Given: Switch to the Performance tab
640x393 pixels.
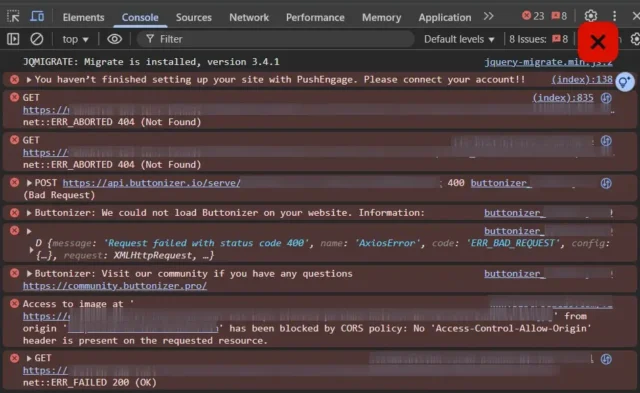Looking at the screenshot, I should click(315, 17).
